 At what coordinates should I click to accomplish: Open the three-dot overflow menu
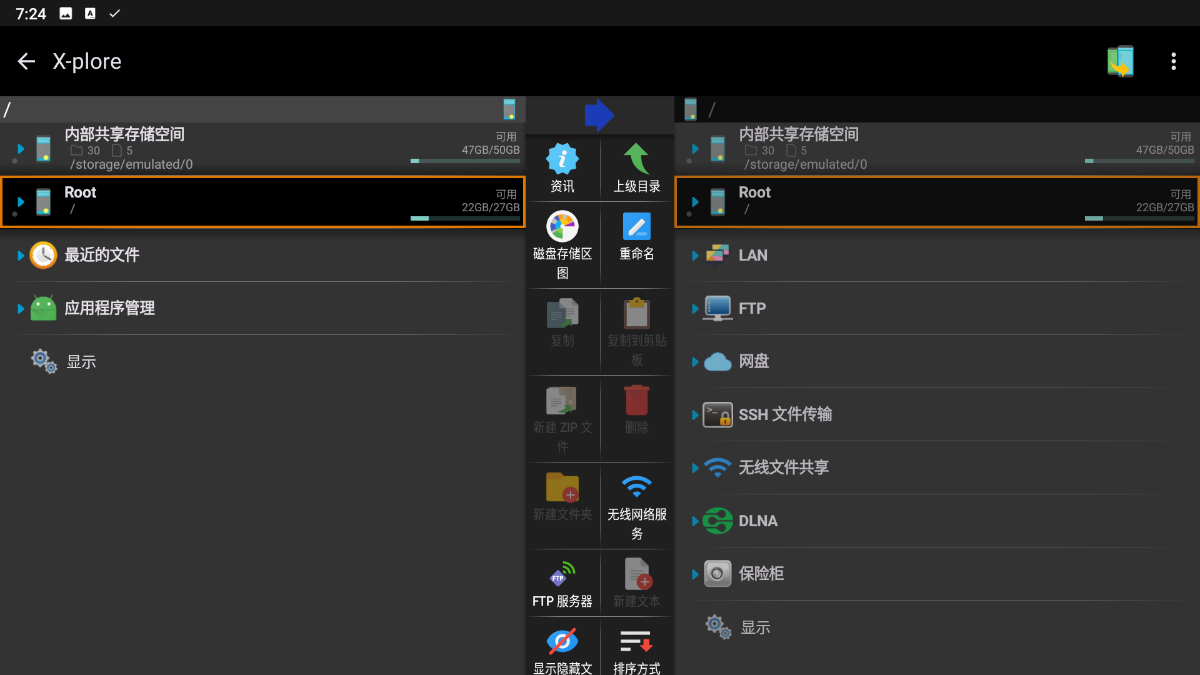(1173, 62)
